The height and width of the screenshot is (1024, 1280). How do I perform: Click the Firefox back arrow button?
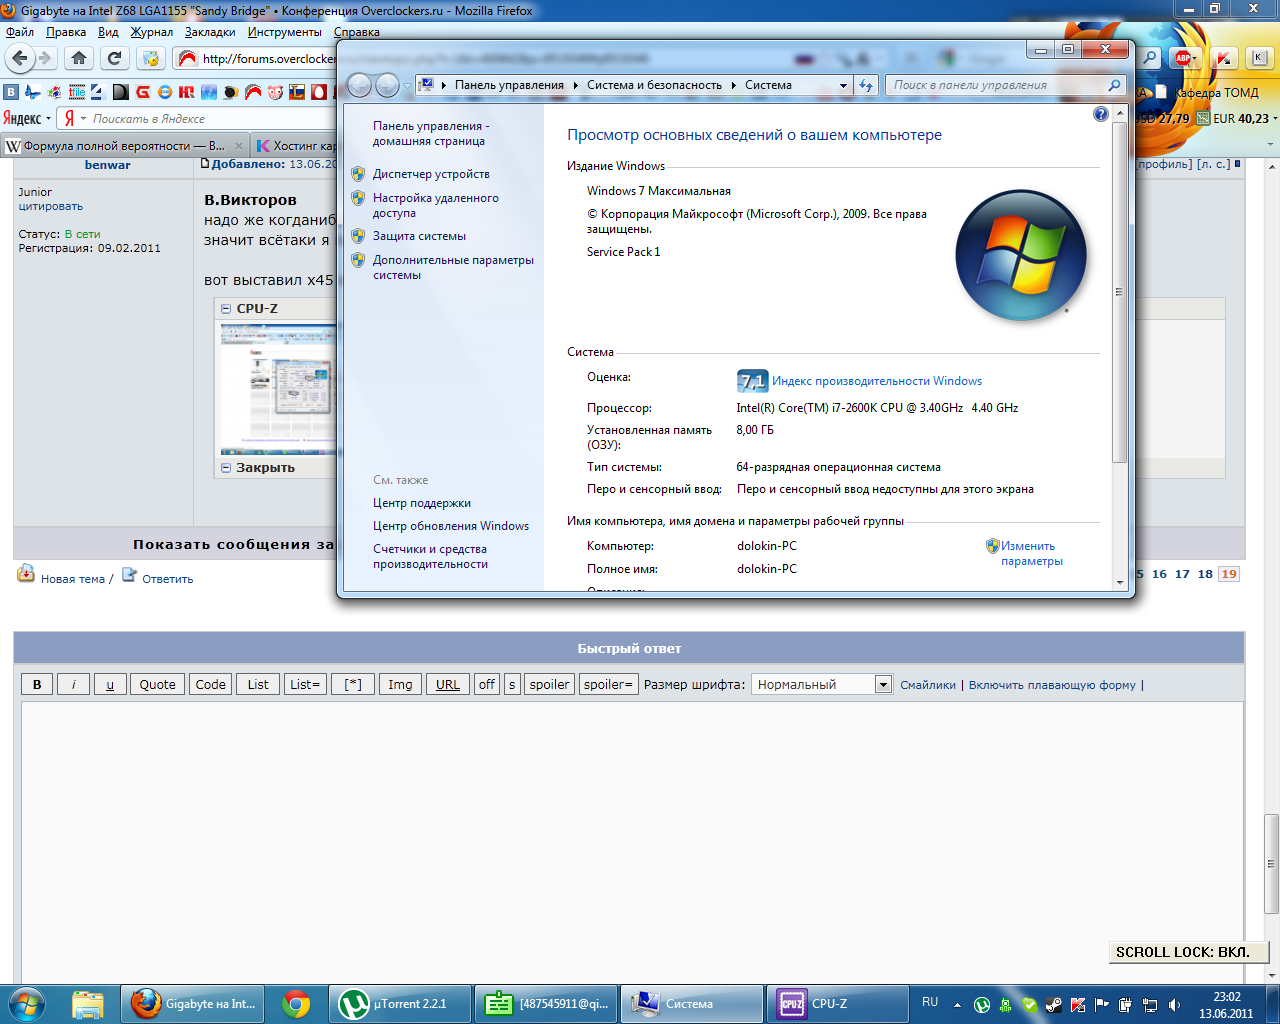pos(20,58)
